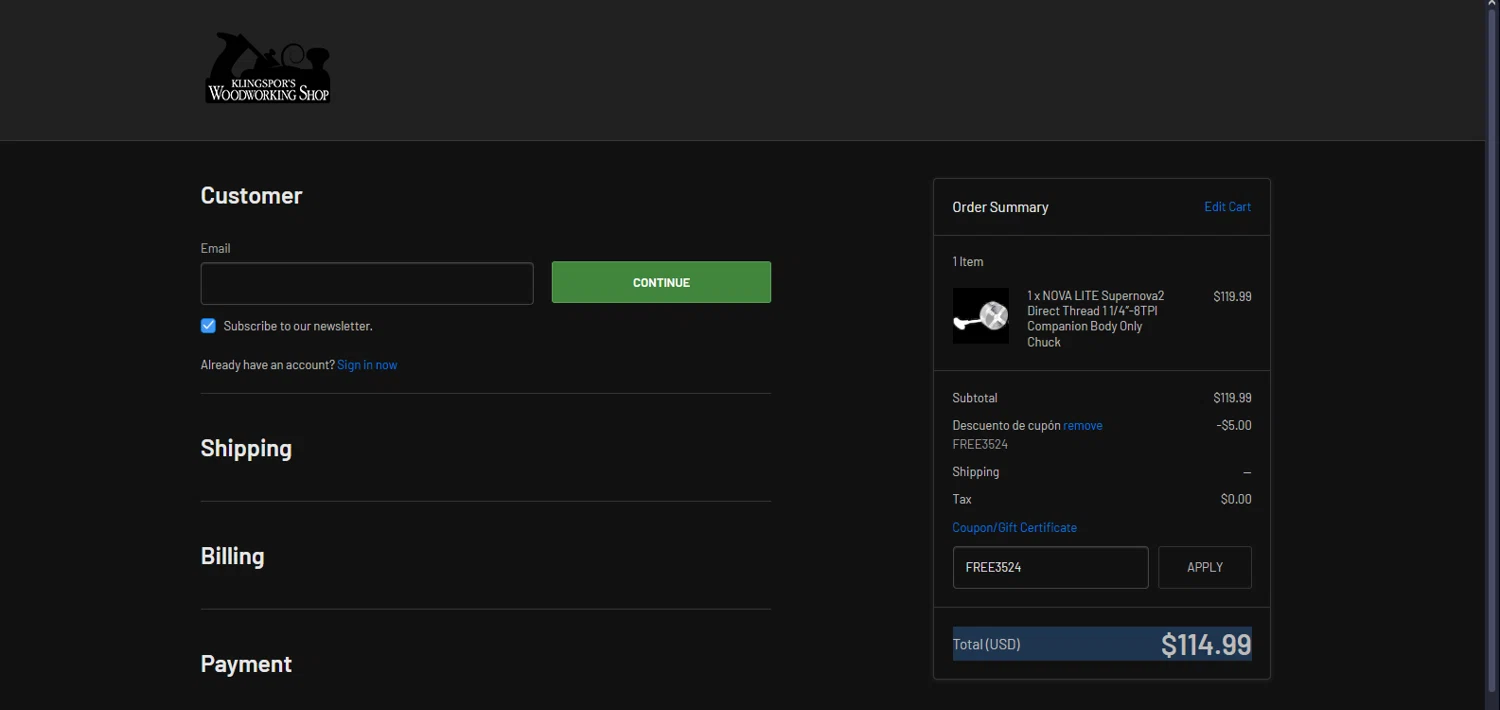Image resolution: width=1500 pixels, height=710 pixels.
Task: Open the Edit Cart link
Action: (x=1227, y=207)
